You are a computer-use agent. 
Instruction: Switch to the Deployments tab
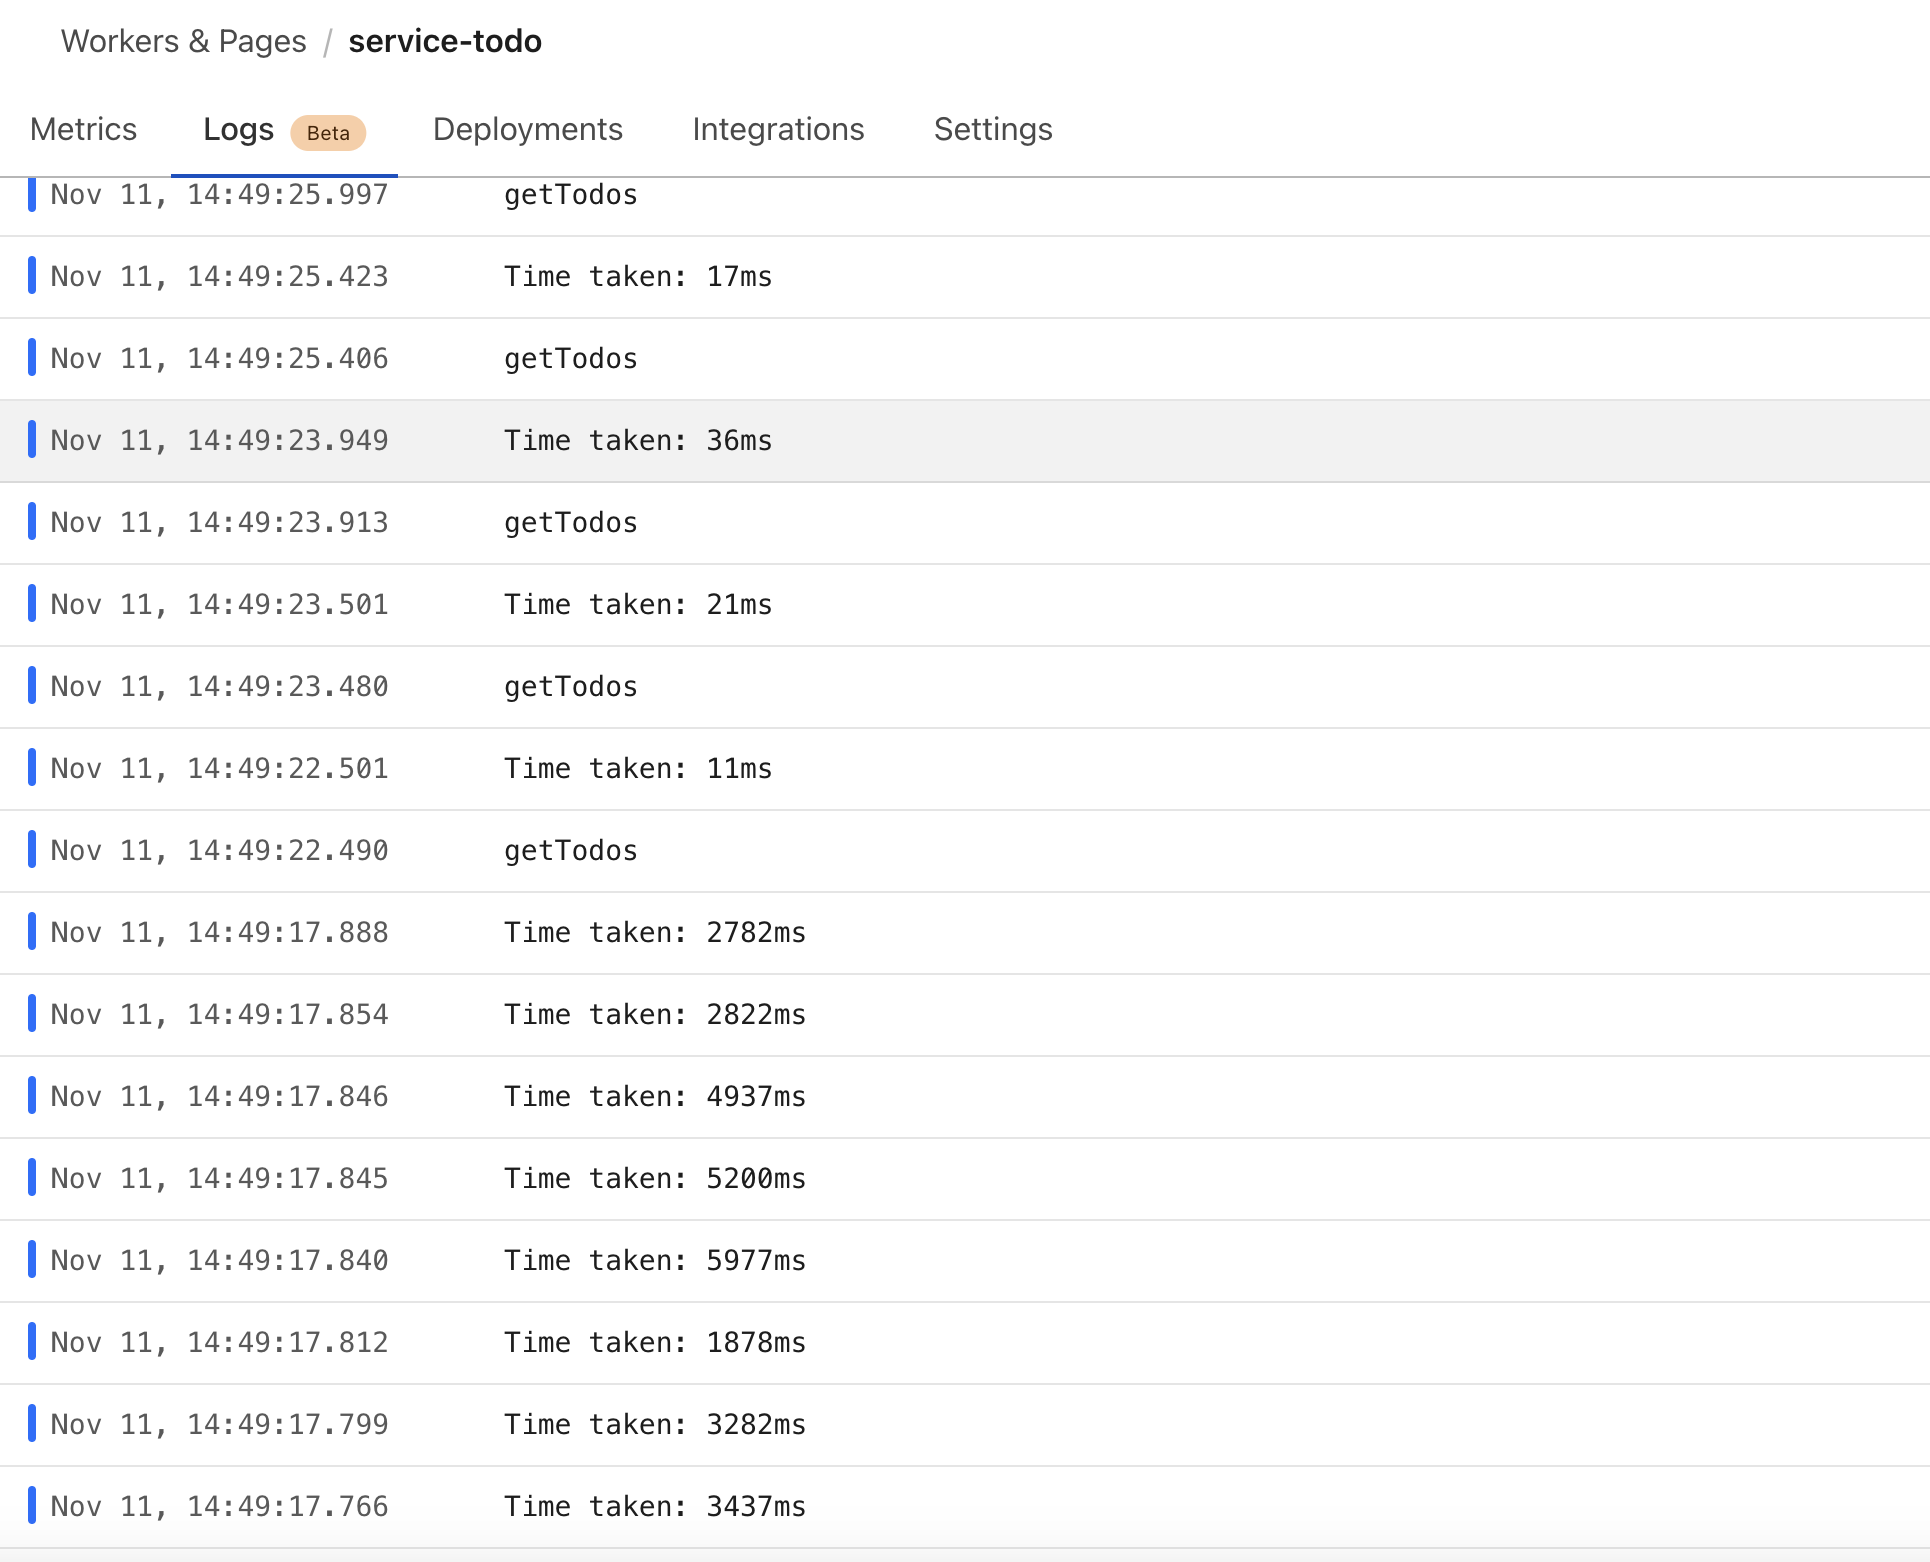coord(527,130)
